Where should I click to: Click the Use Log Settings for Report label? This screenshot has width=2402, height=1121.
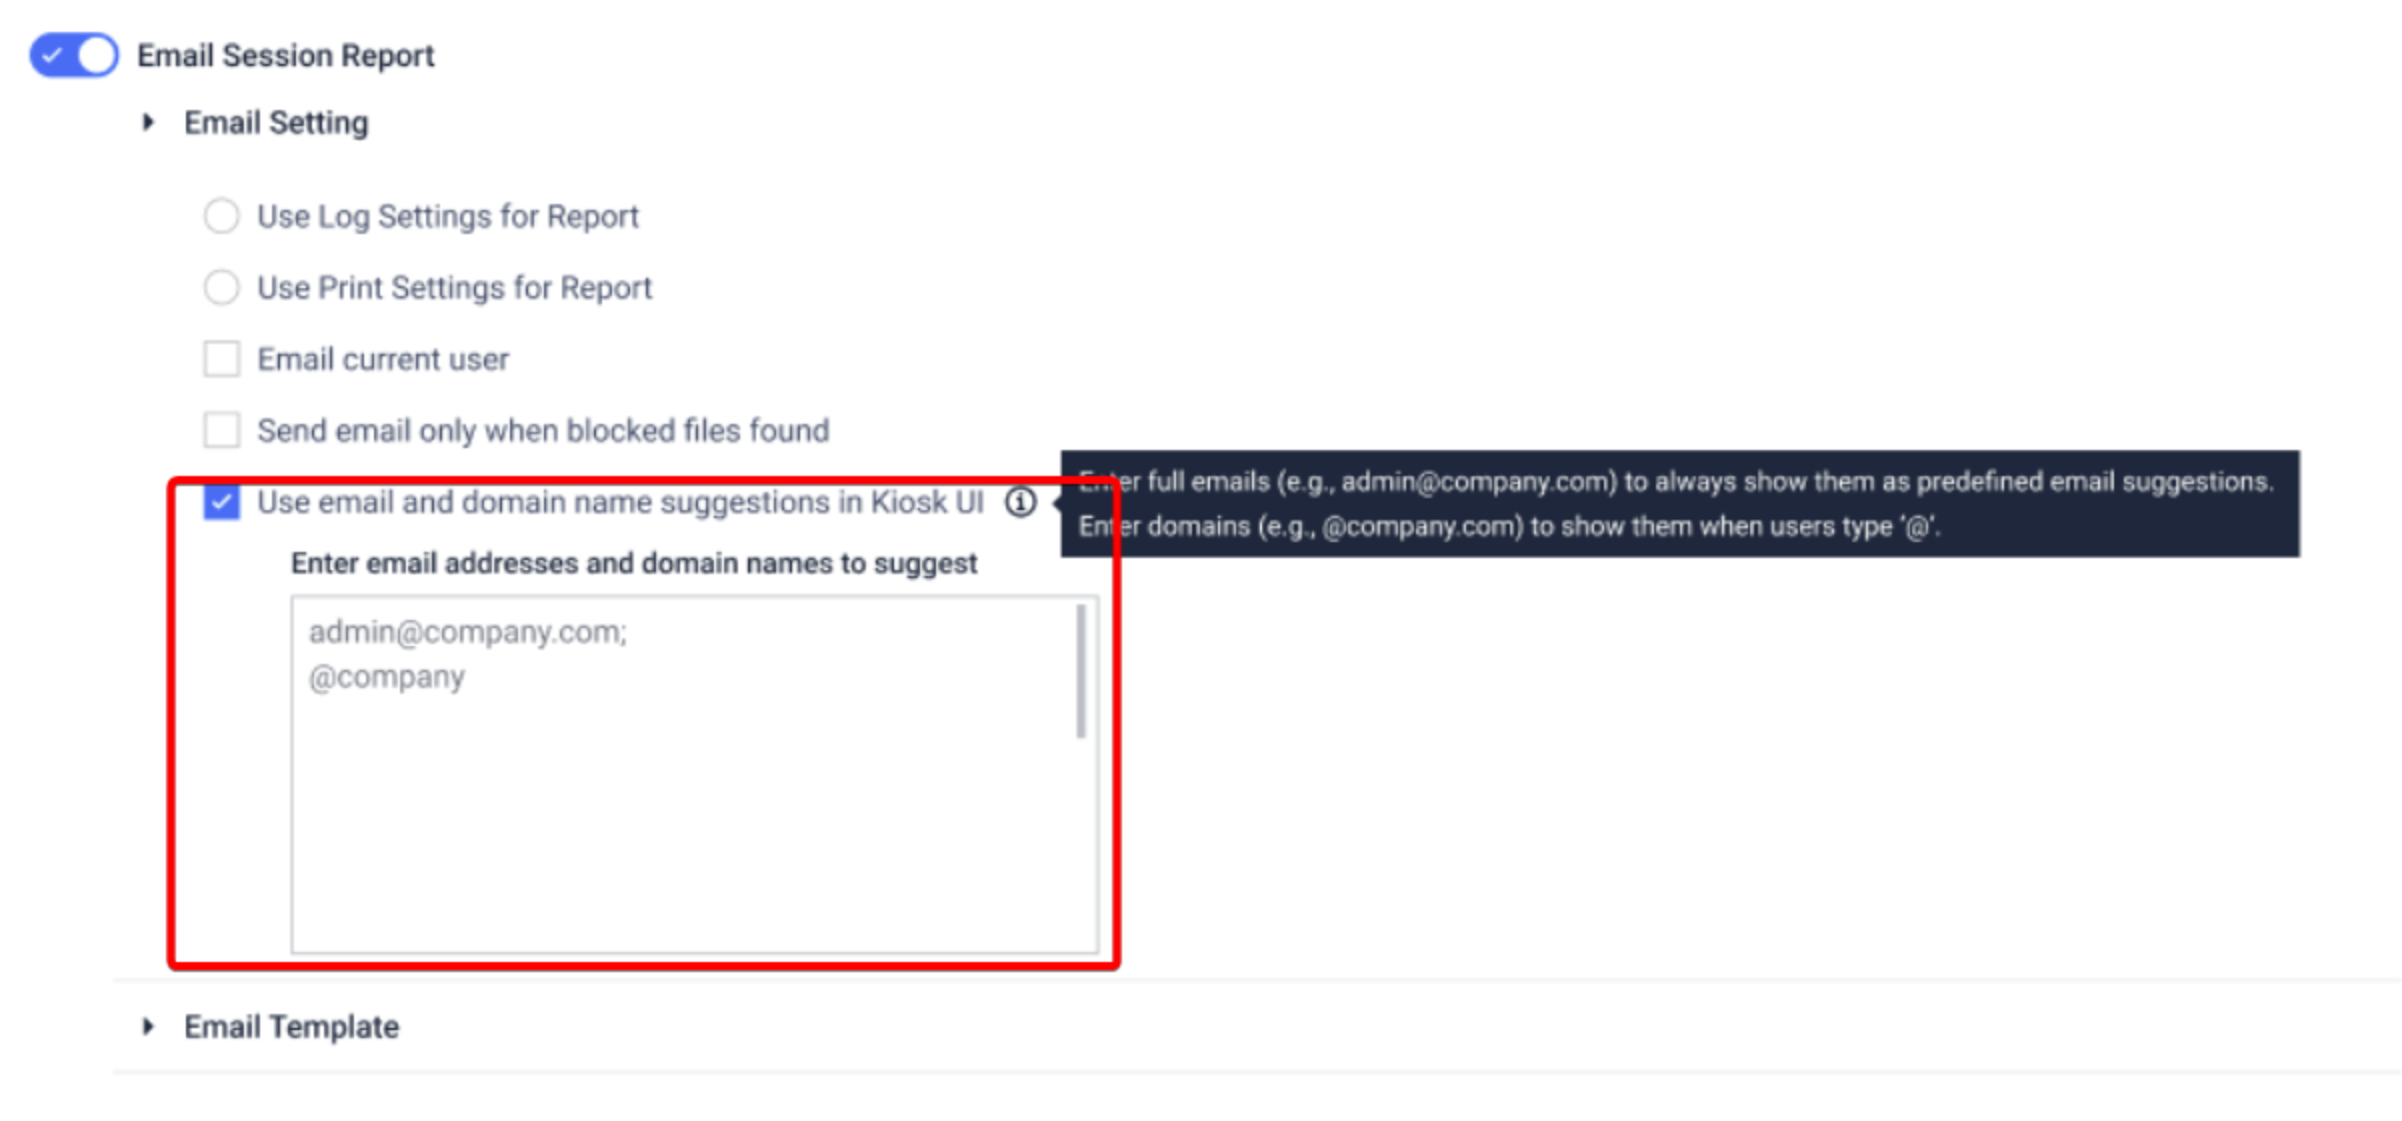pyautogui.click(x=448, y=217)
